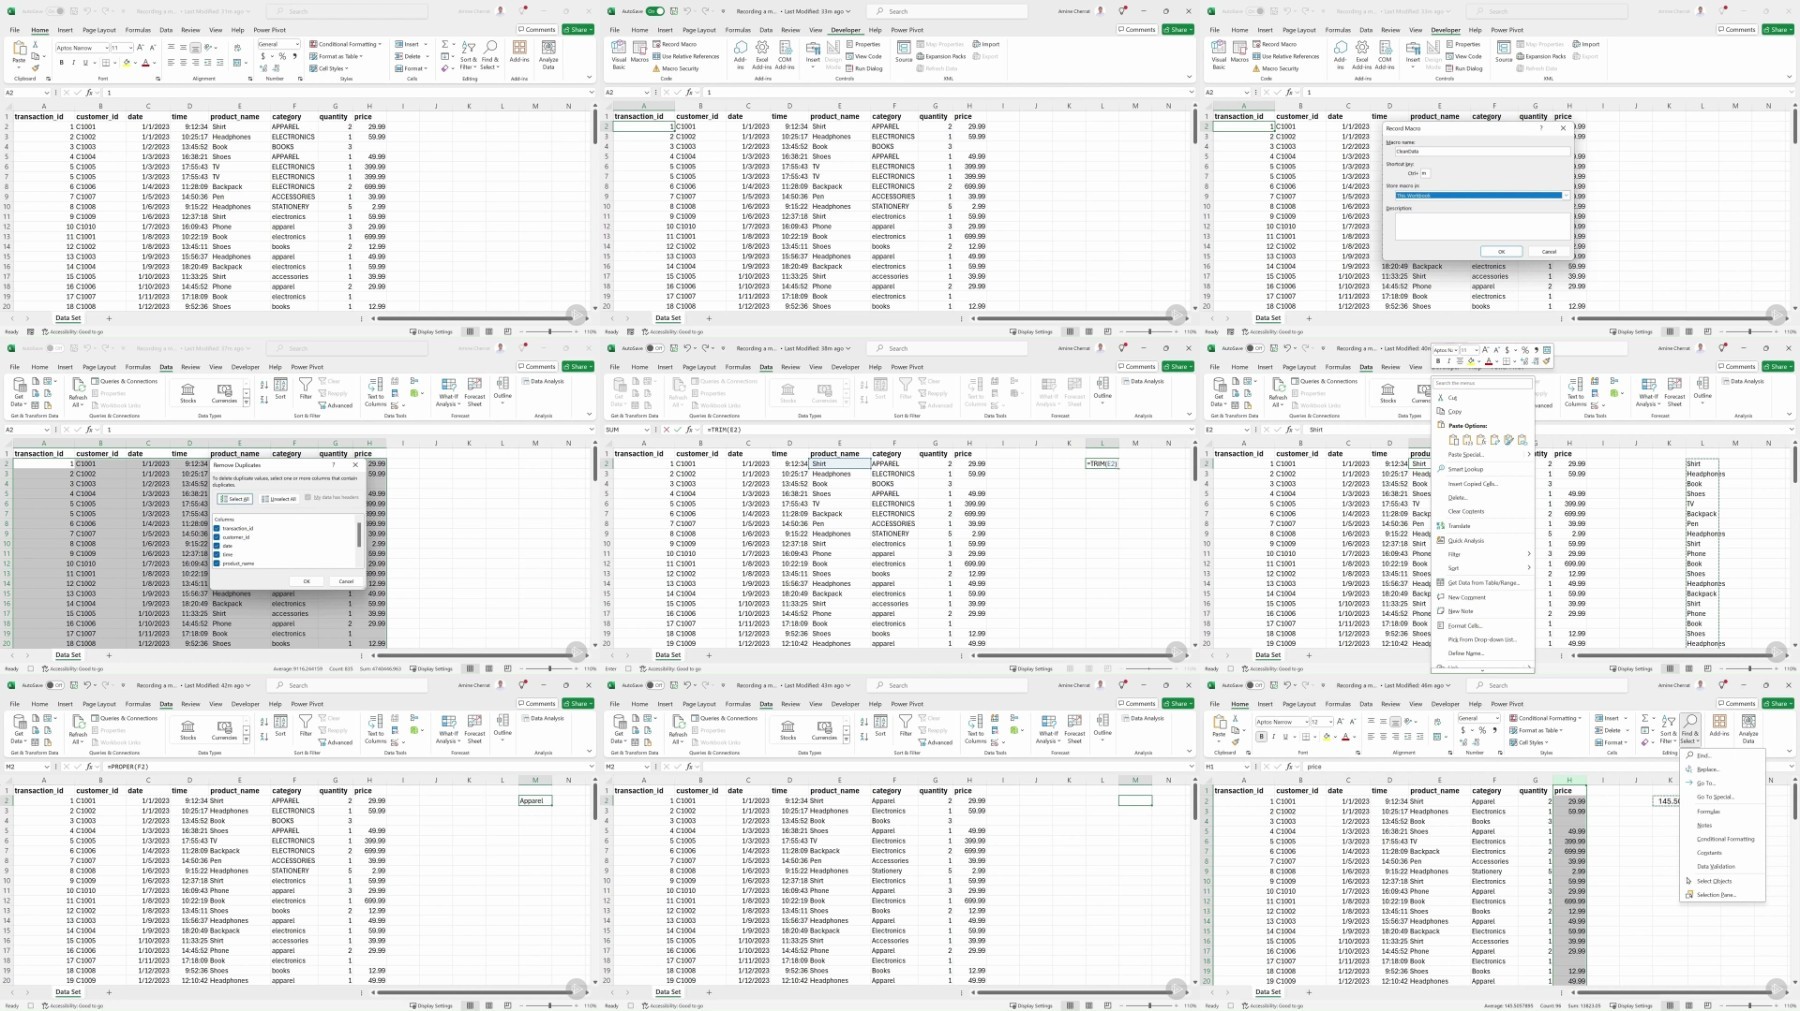Click OK in the Remove Duplicates dialog
This screenshot has width=1800, height=1011.
(306, 581)
